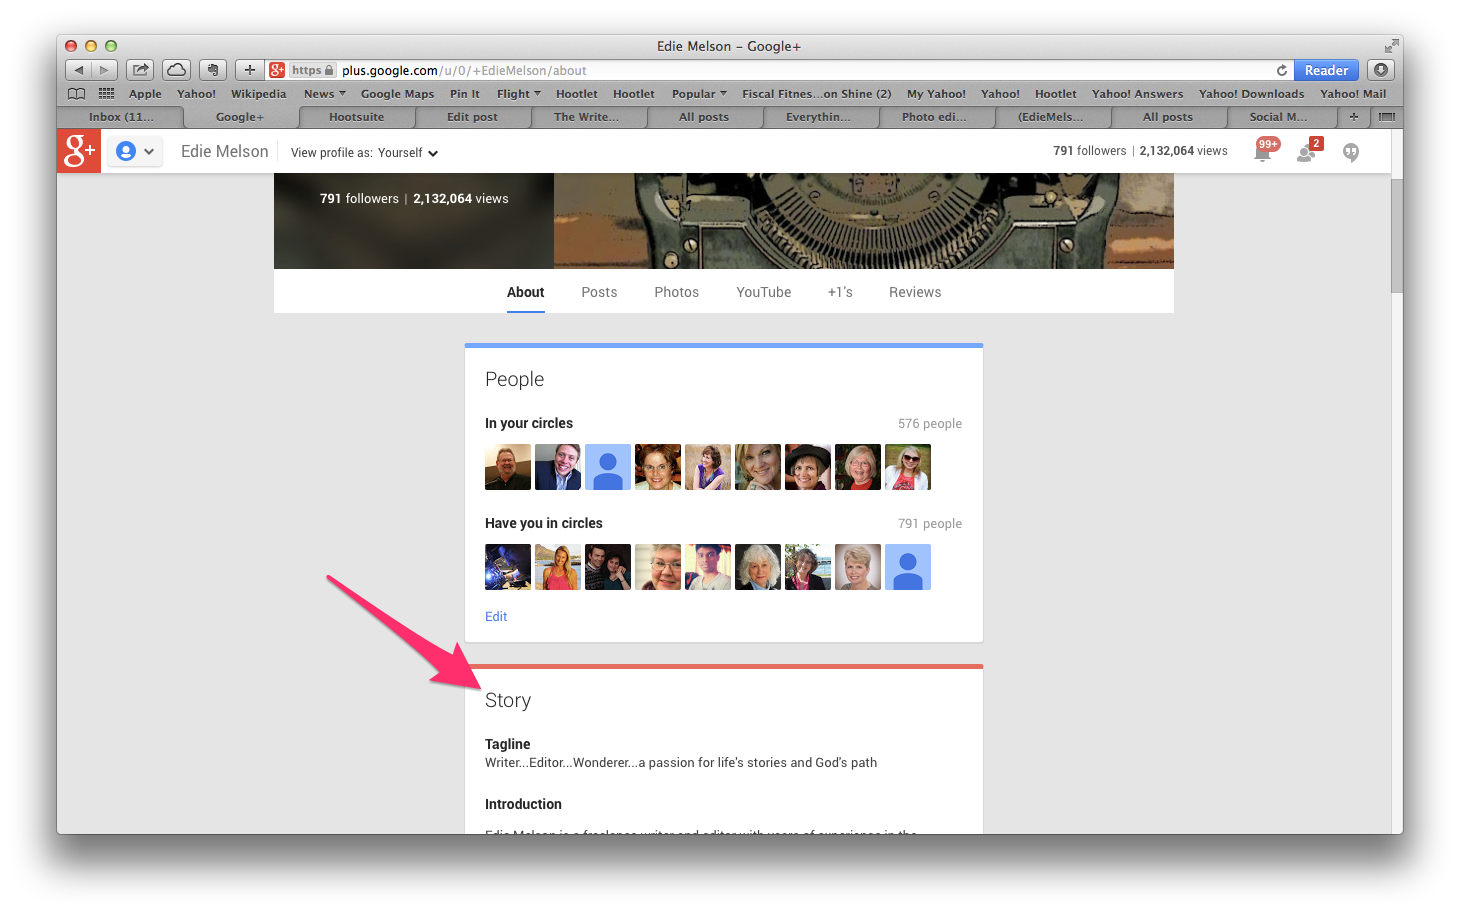Viewport: 1460px width, 913px height.
Task: Switch to the Inbox browser tab
Action: click(x=121, y=117)
